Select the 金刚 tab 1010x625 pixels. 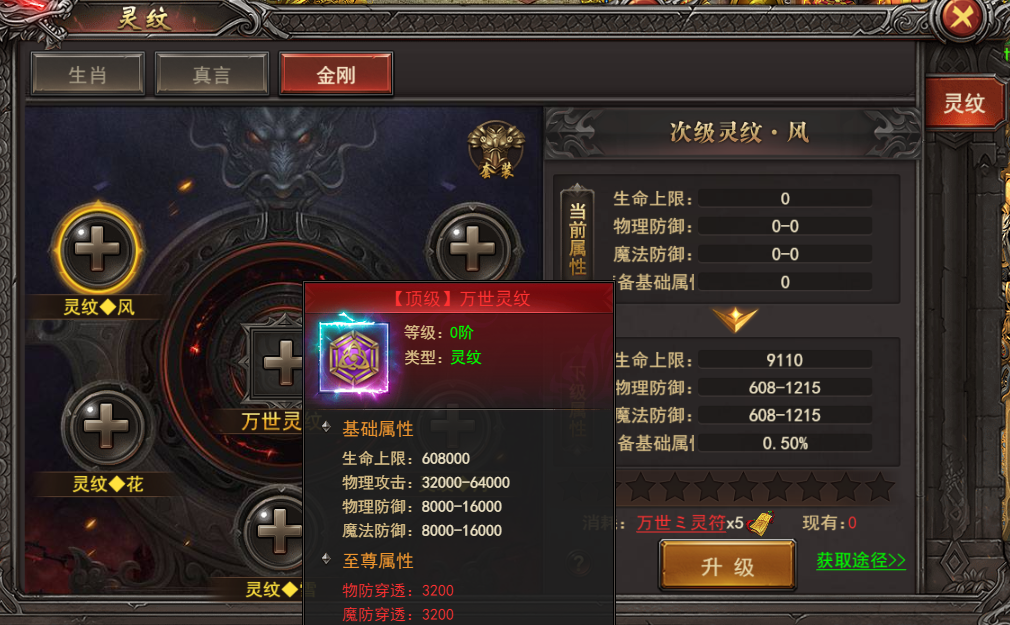click(x=336, y=75)
